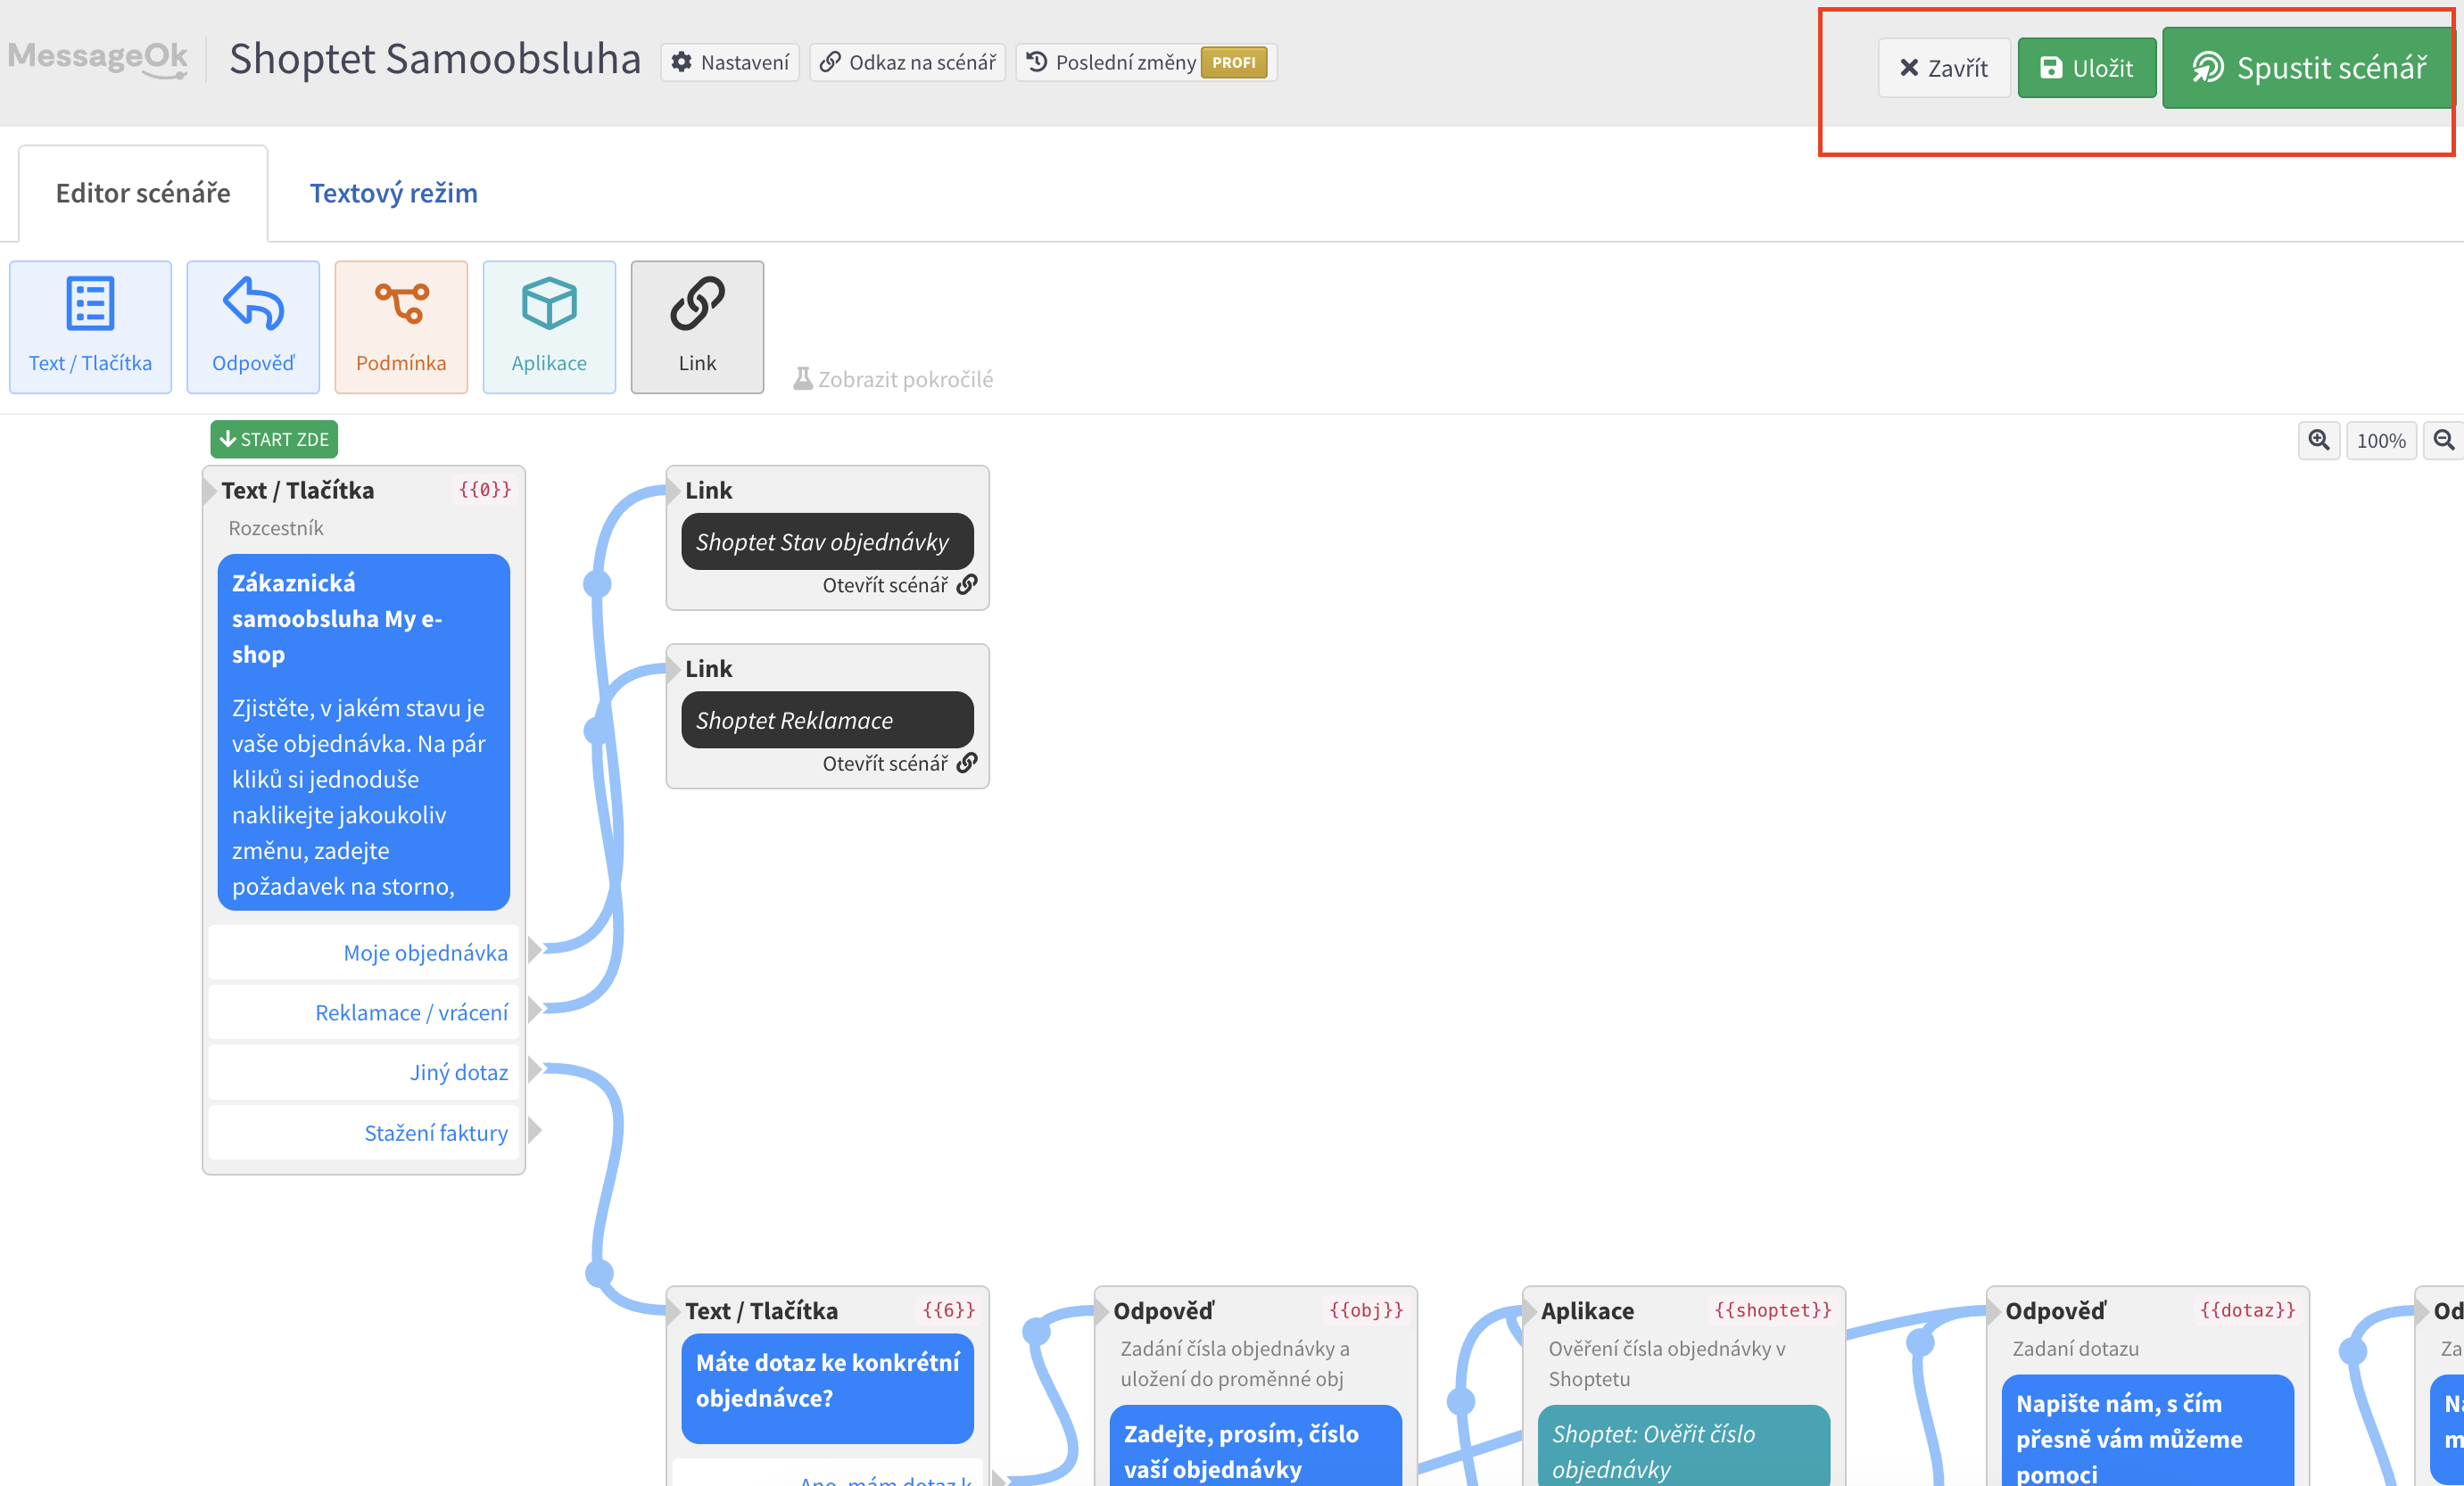Open Nastavení scenario settings
Image resolution: width=2464 pixels, height=1486 pixels.
(730, 62)
